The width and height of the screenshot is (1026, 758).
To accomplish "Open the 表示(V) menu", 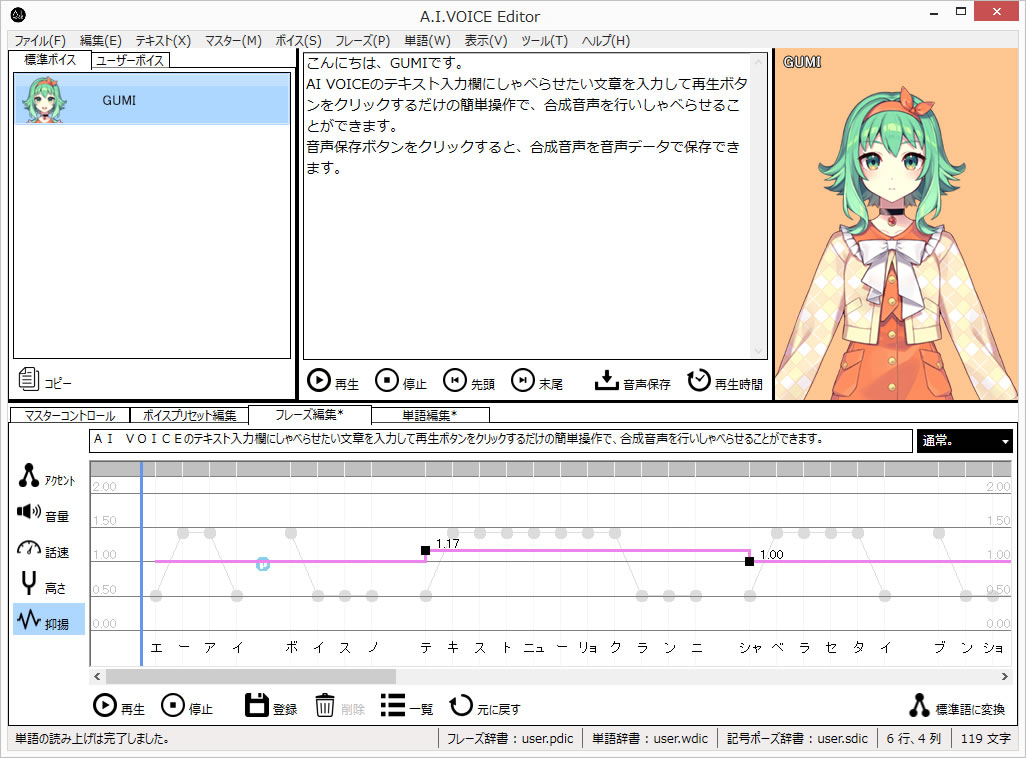I will click(x=486, y=41).
